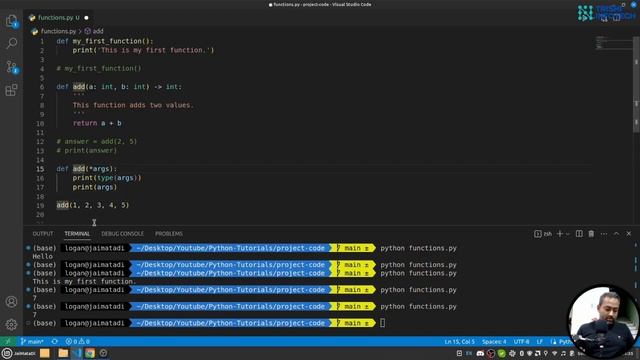Image resolution: width=640 pixels, height=360 pixels.
Task: Click Ln 15, Col 5 in status bar
Action: (460, 341)
